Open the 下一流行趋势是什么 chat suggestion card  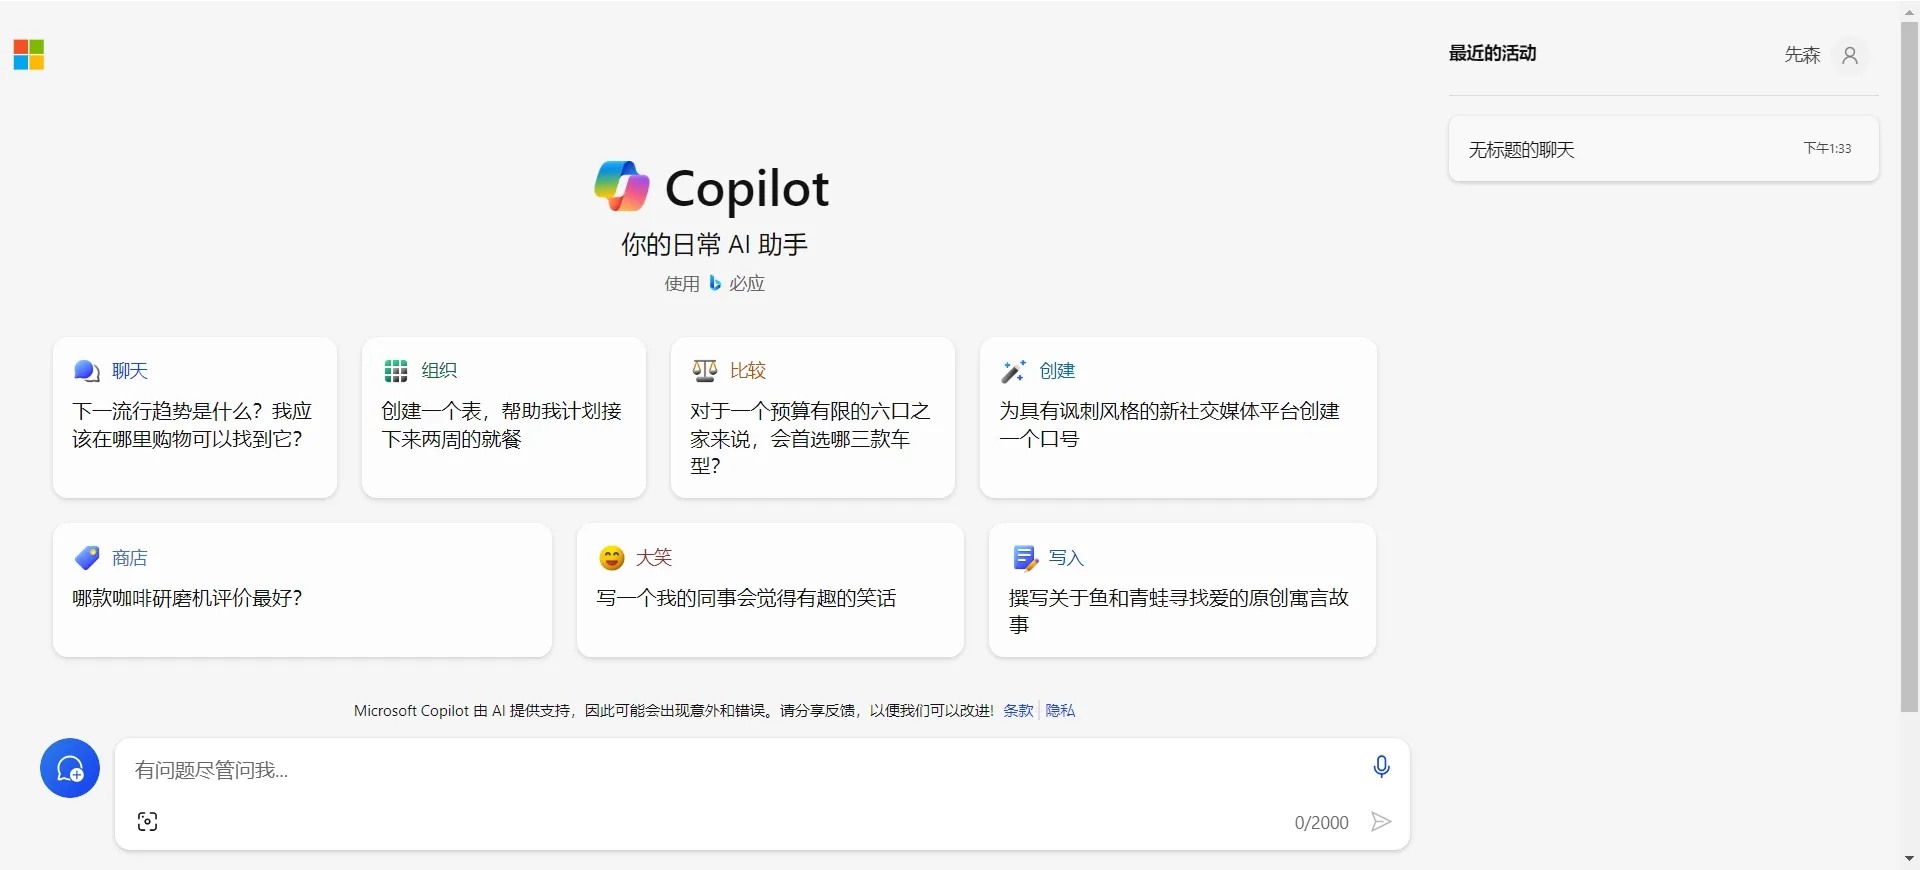[x=195, y=417]
